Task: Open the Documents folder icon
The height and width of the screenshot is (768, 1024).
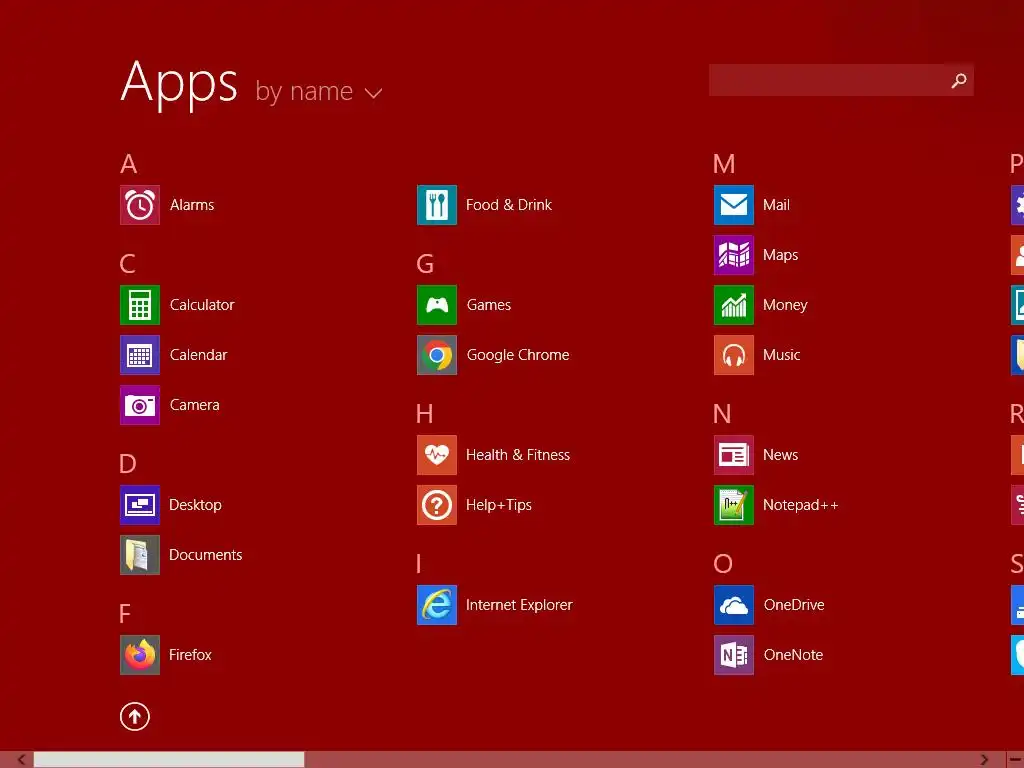Action: pos(140,555)
